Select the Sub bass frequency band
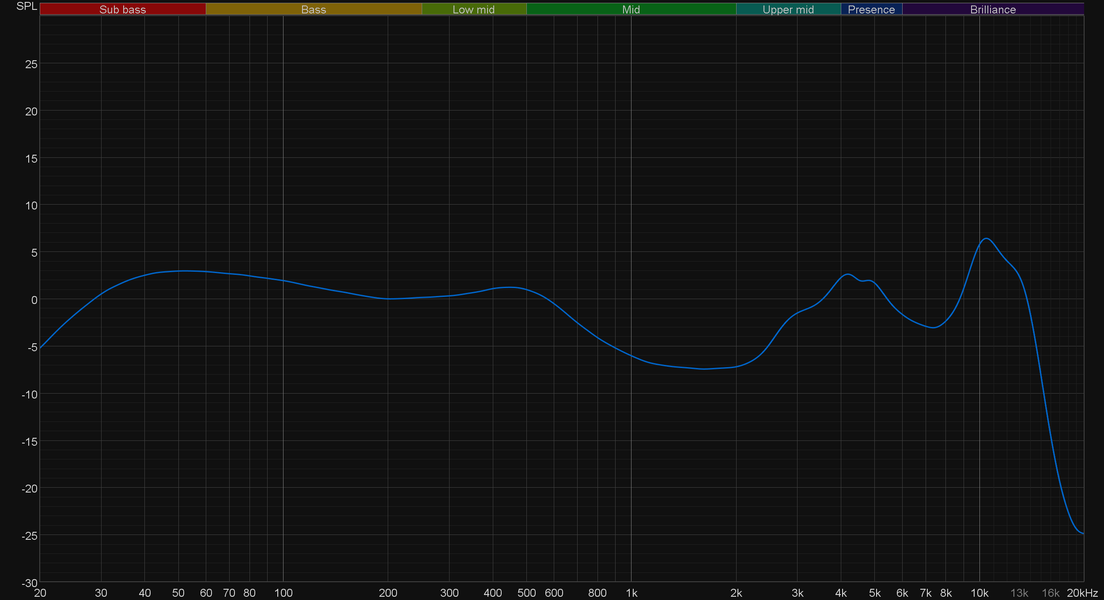Viewport: 1104px width, 600px height. 123,9
